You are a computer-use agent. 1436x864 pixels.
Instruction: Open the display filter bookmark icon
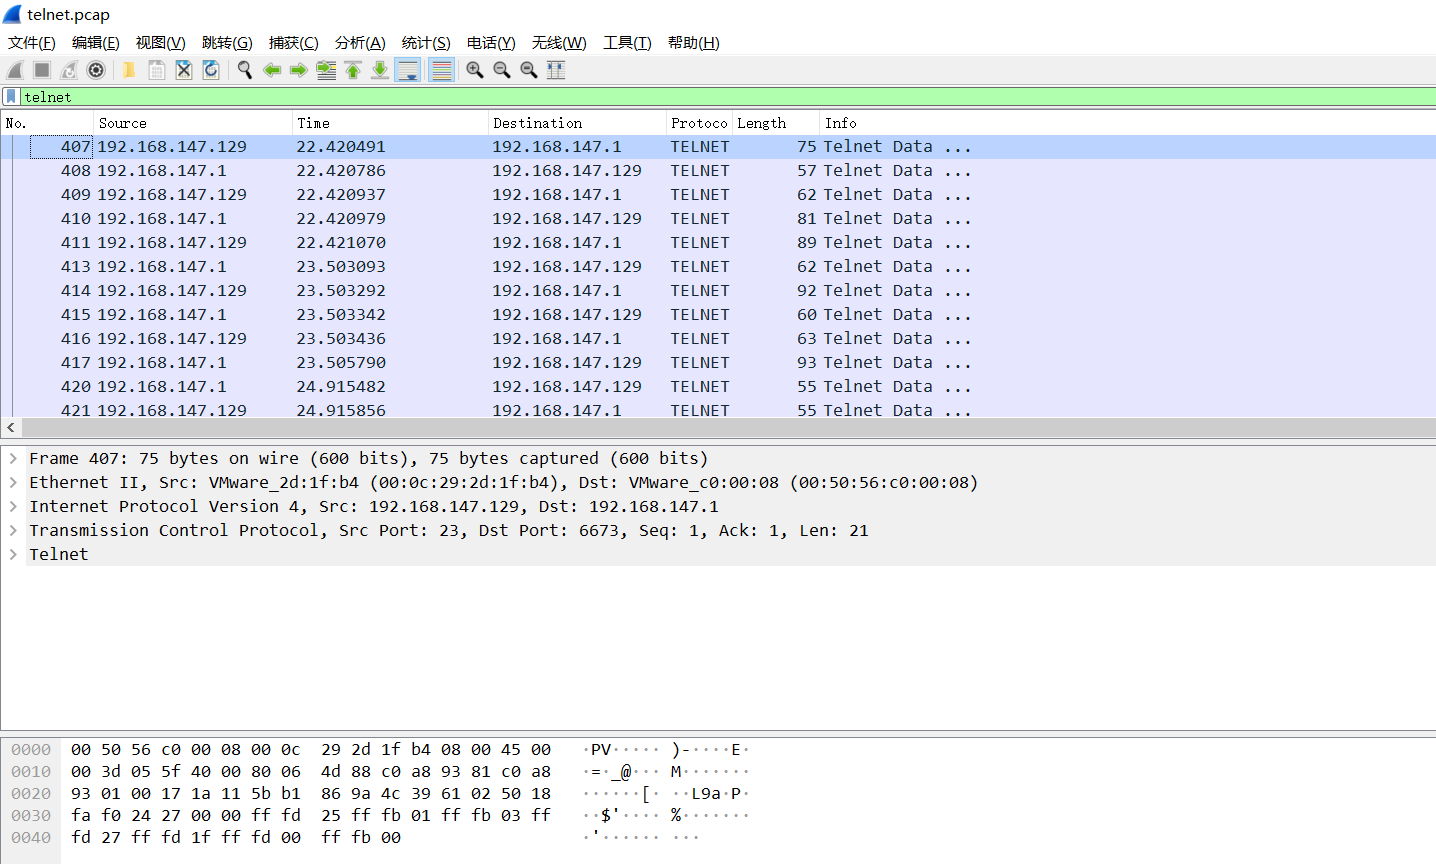point(10,97)
